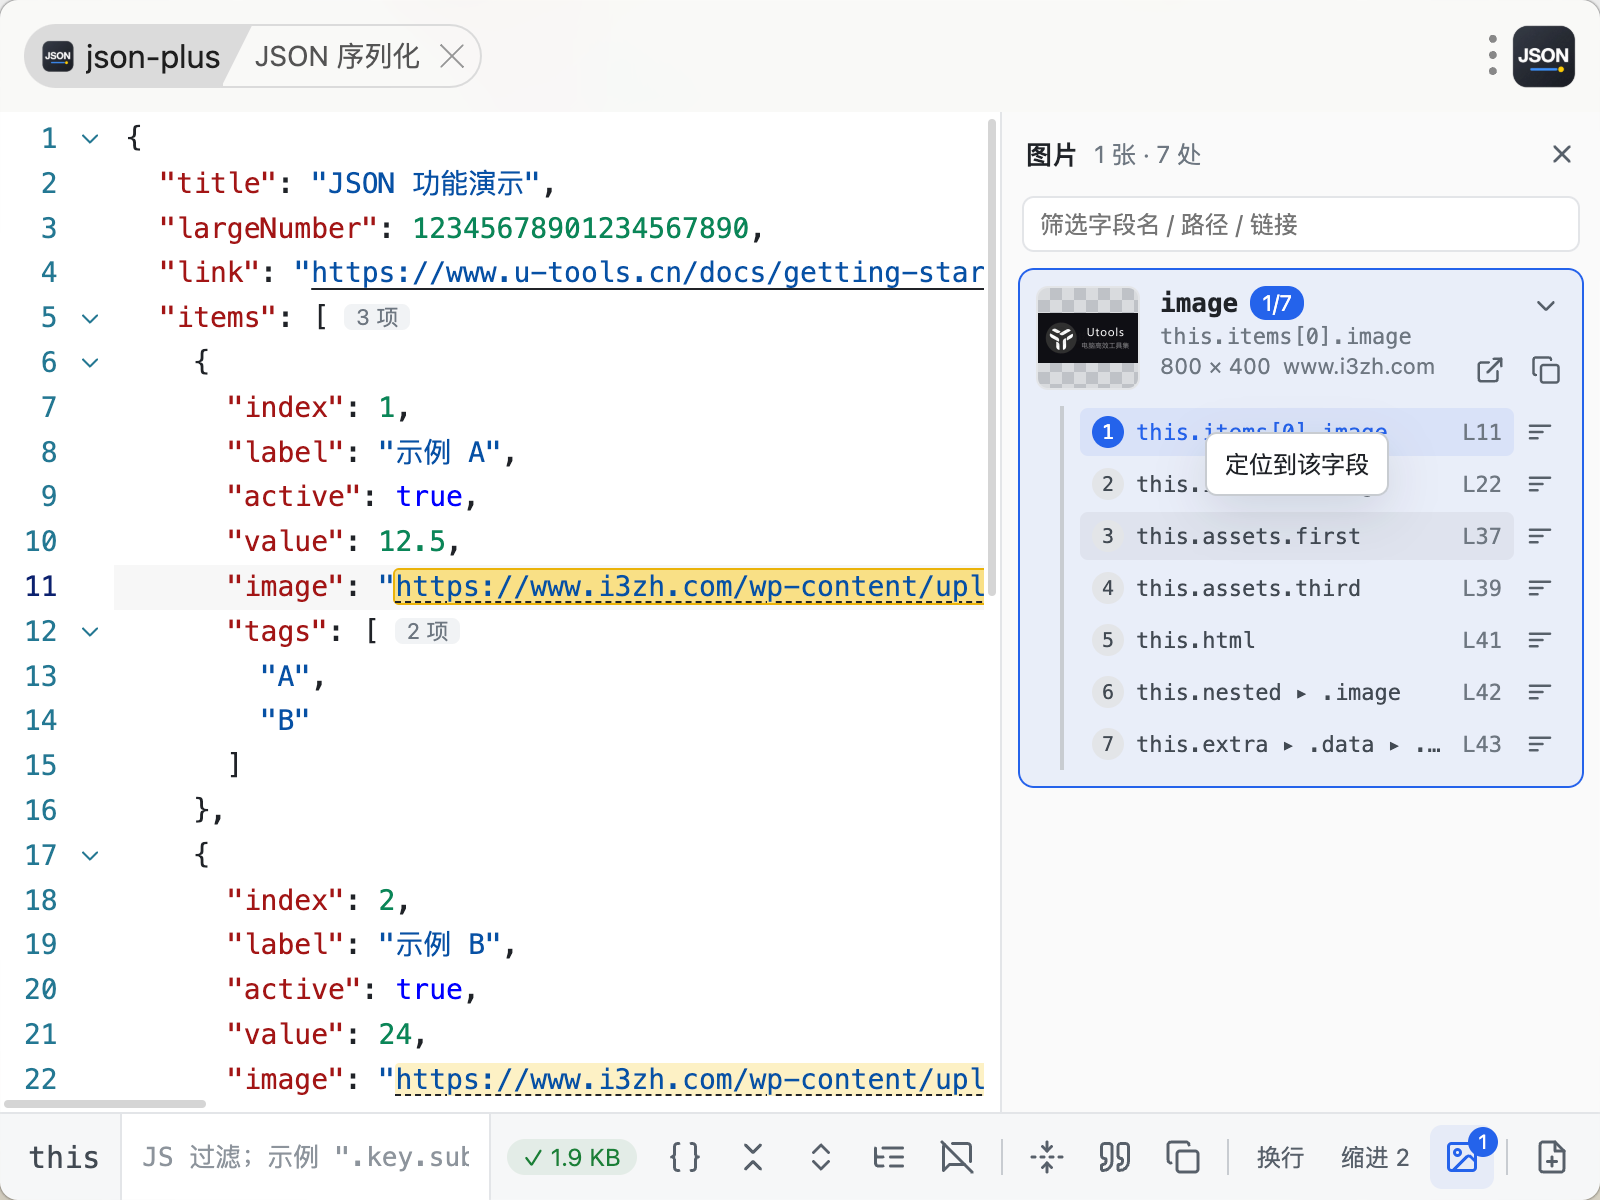Viewport: 1600px width, 1200px height.
Task: Open the u-tools.cn docs link on line 4
Action: (647, 272)
